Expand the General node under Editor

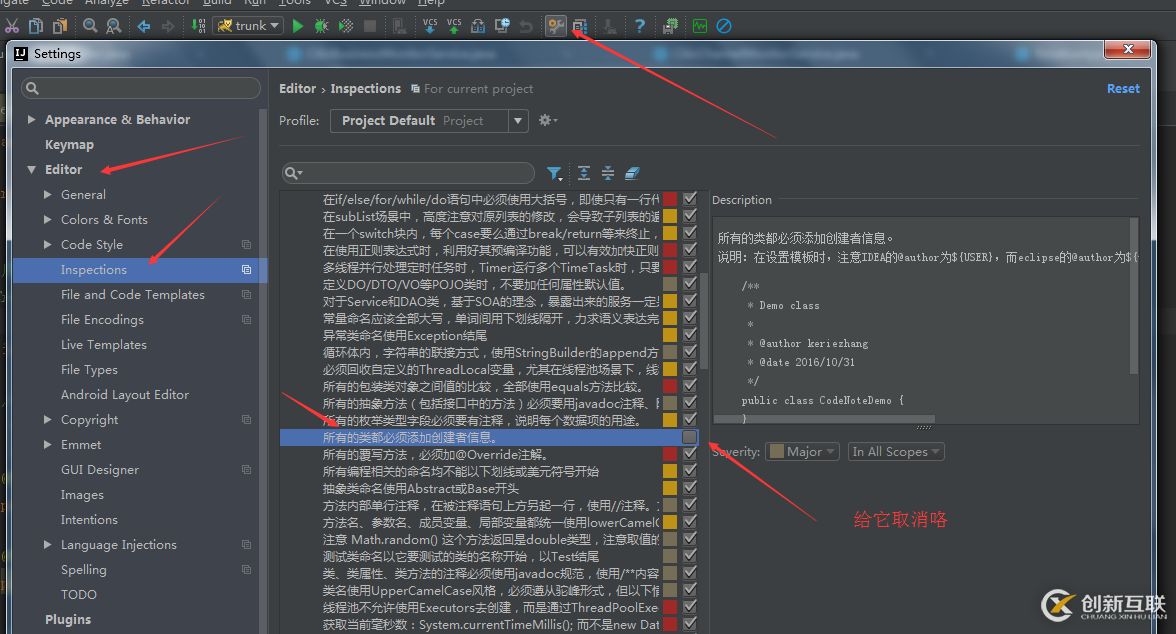pyautogui.click(x=47, y=194)
